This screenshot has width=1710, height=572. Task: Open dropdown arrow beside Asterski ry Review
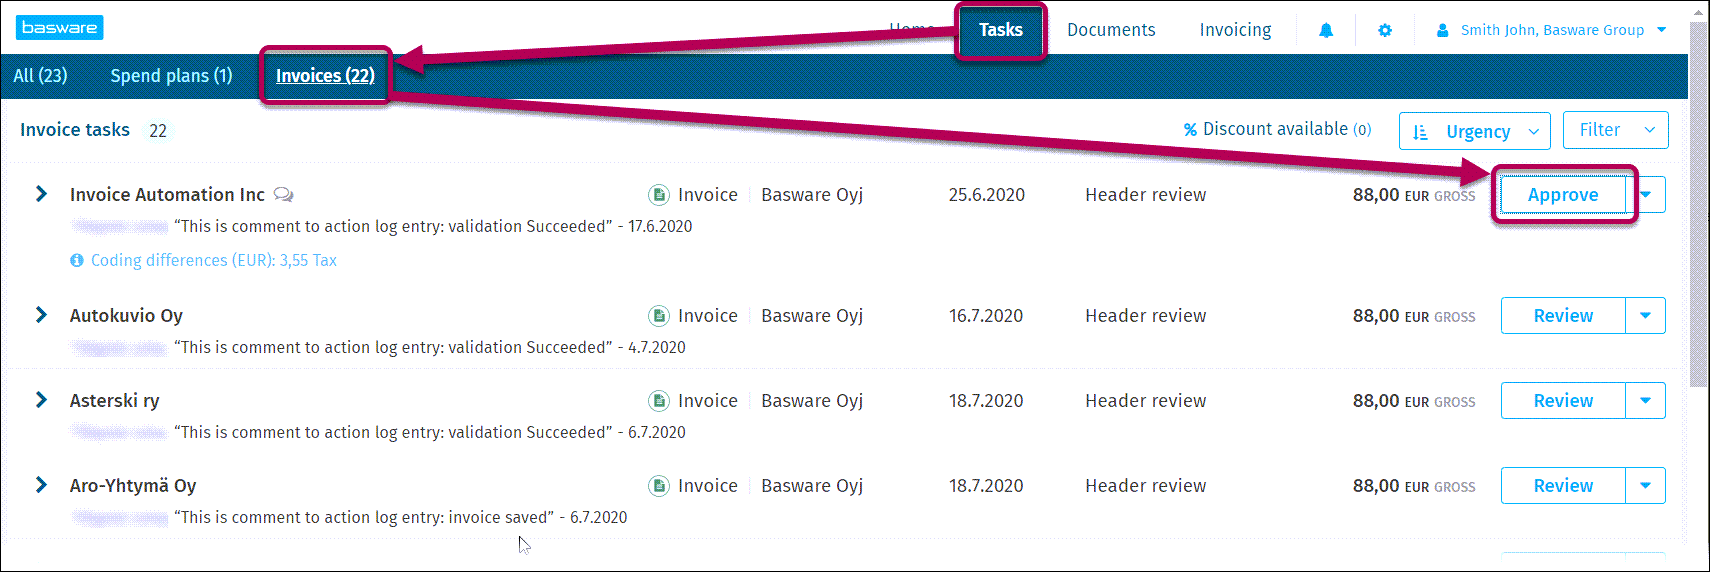(x=1646, y=401)
